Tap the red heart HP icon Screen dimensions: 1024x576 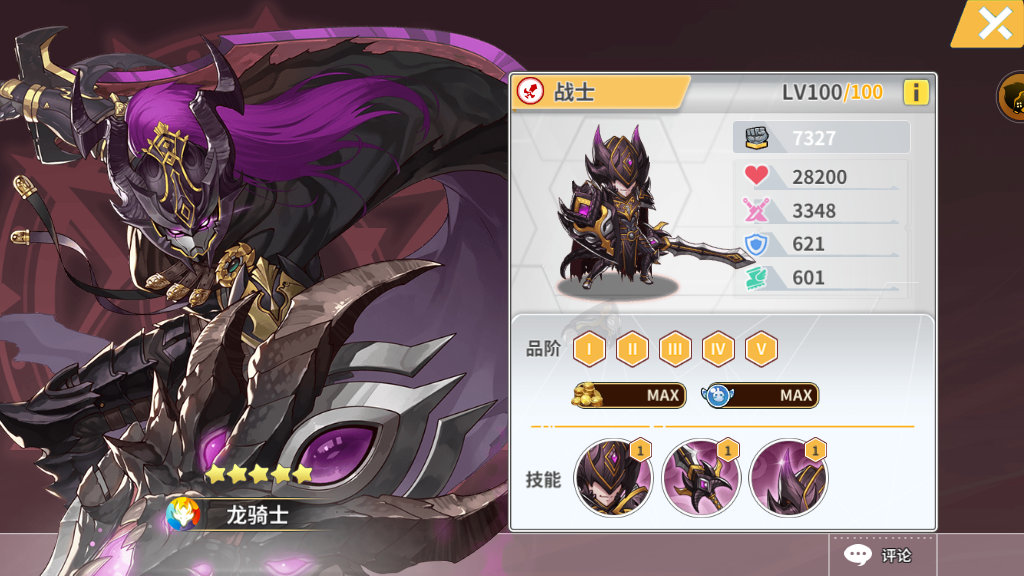[x=756, y=175]
